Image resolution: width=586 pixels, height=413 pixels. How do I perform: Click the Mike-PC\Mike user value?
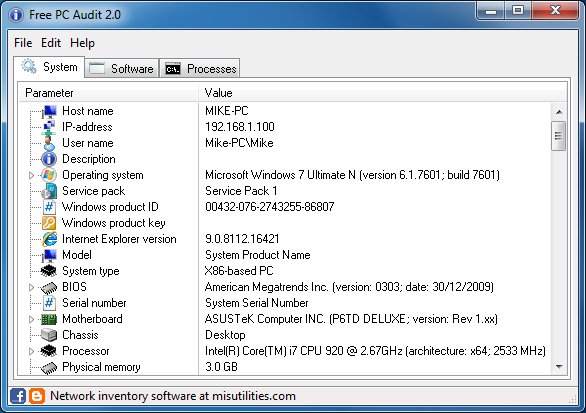(x=239, y=143)
